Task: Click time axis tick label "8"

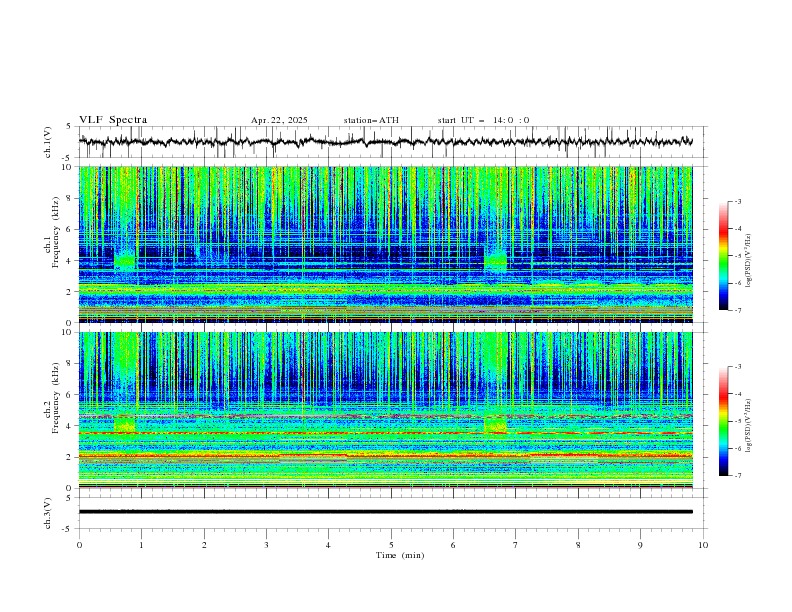Action: pyautogui.click(x=578, y=545)
